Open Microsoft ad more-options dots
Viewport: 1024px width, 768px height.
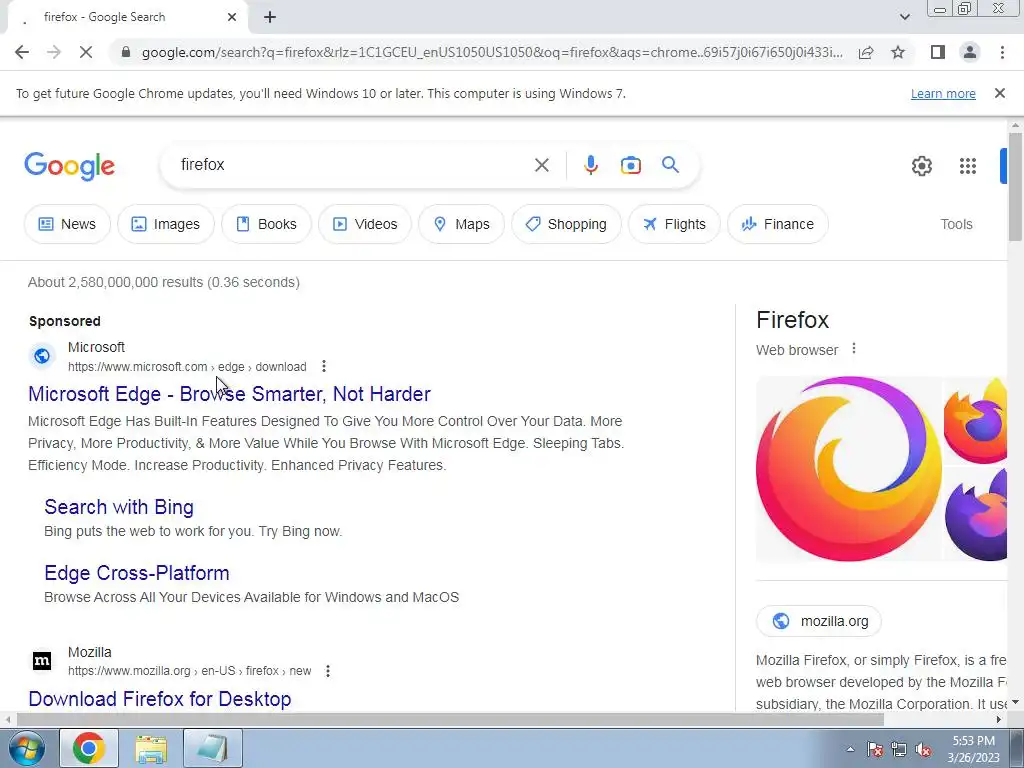click(x=324, y=366)
